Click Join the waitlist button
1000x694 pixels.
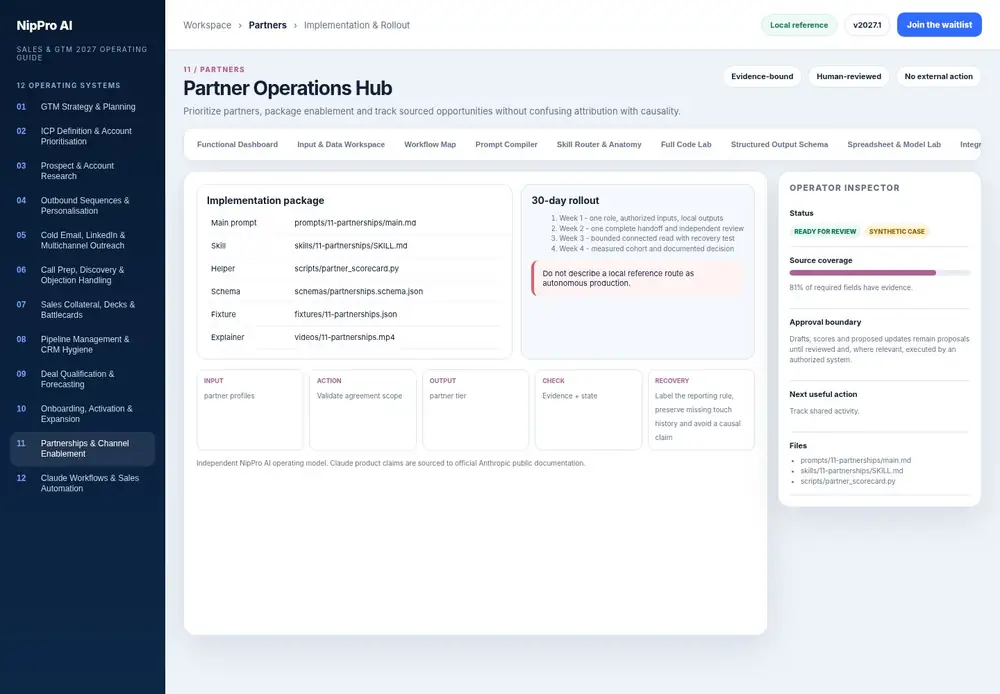pyautogui.click(x=939, y=25)
